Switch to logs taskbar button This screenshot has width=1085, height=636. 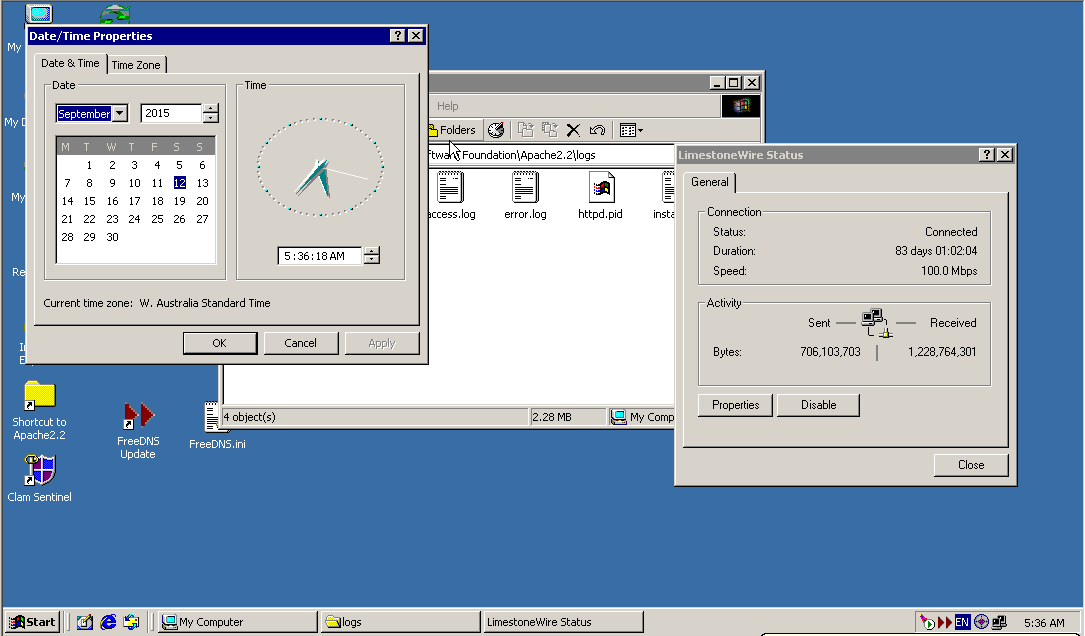click(400, 621)
